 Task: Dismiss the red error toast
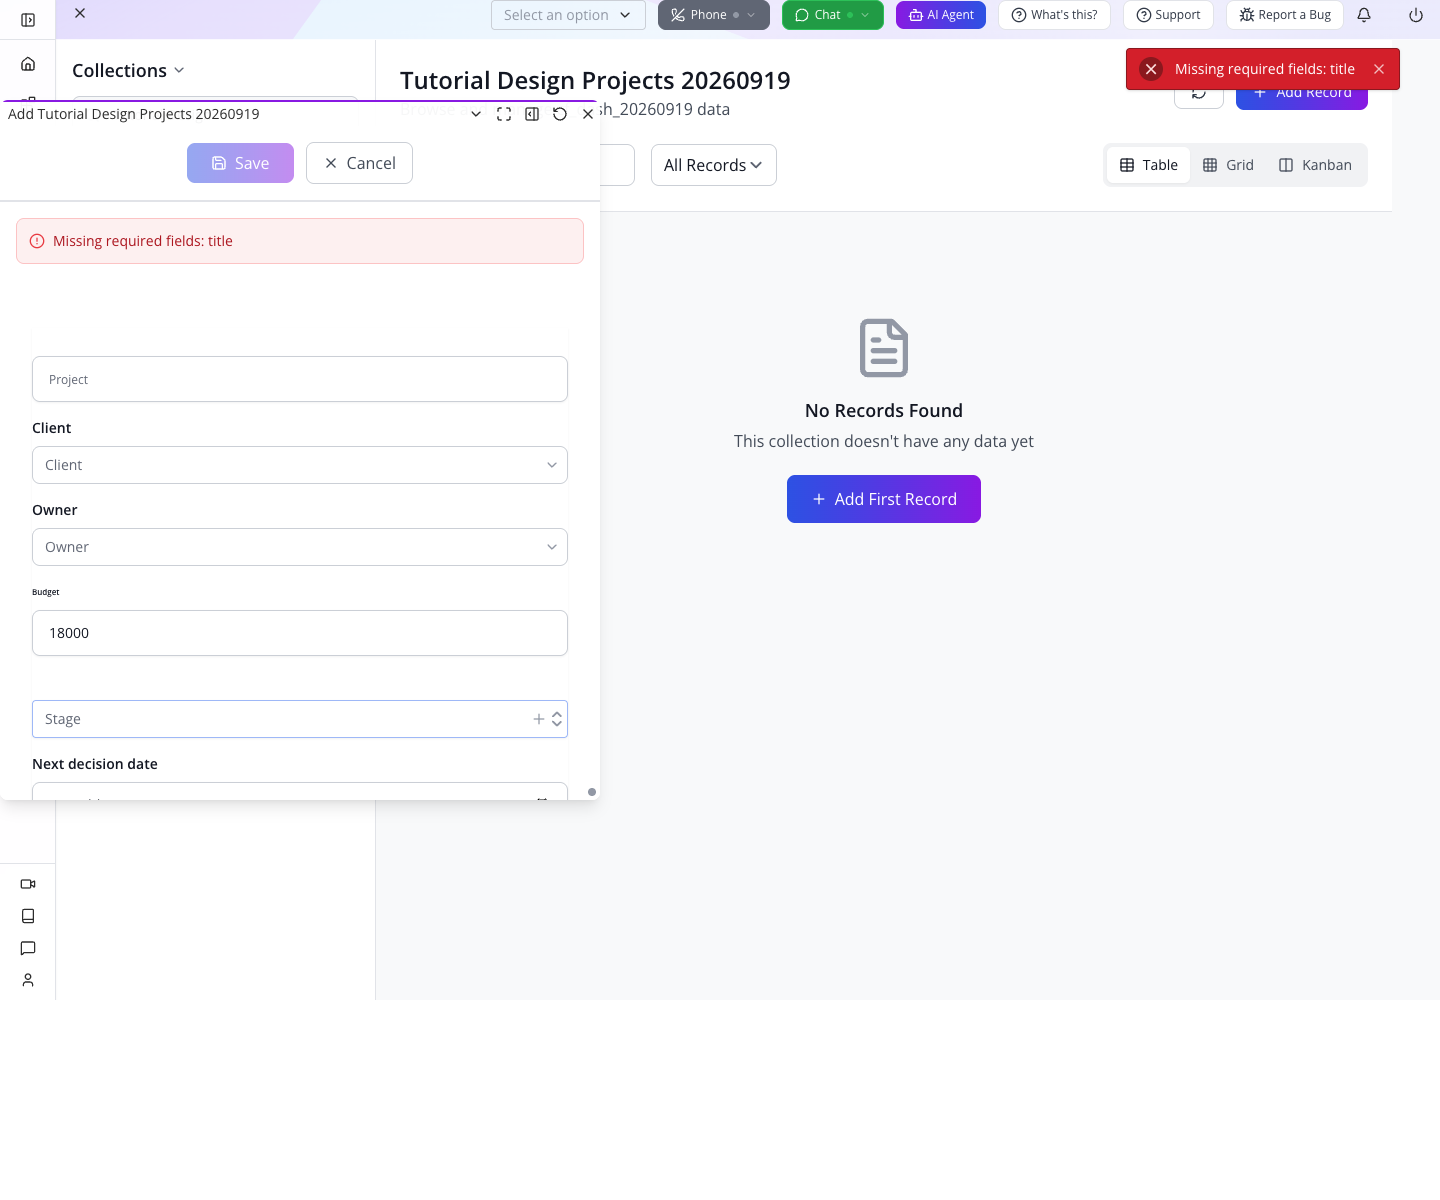[x=1379, y=69]
